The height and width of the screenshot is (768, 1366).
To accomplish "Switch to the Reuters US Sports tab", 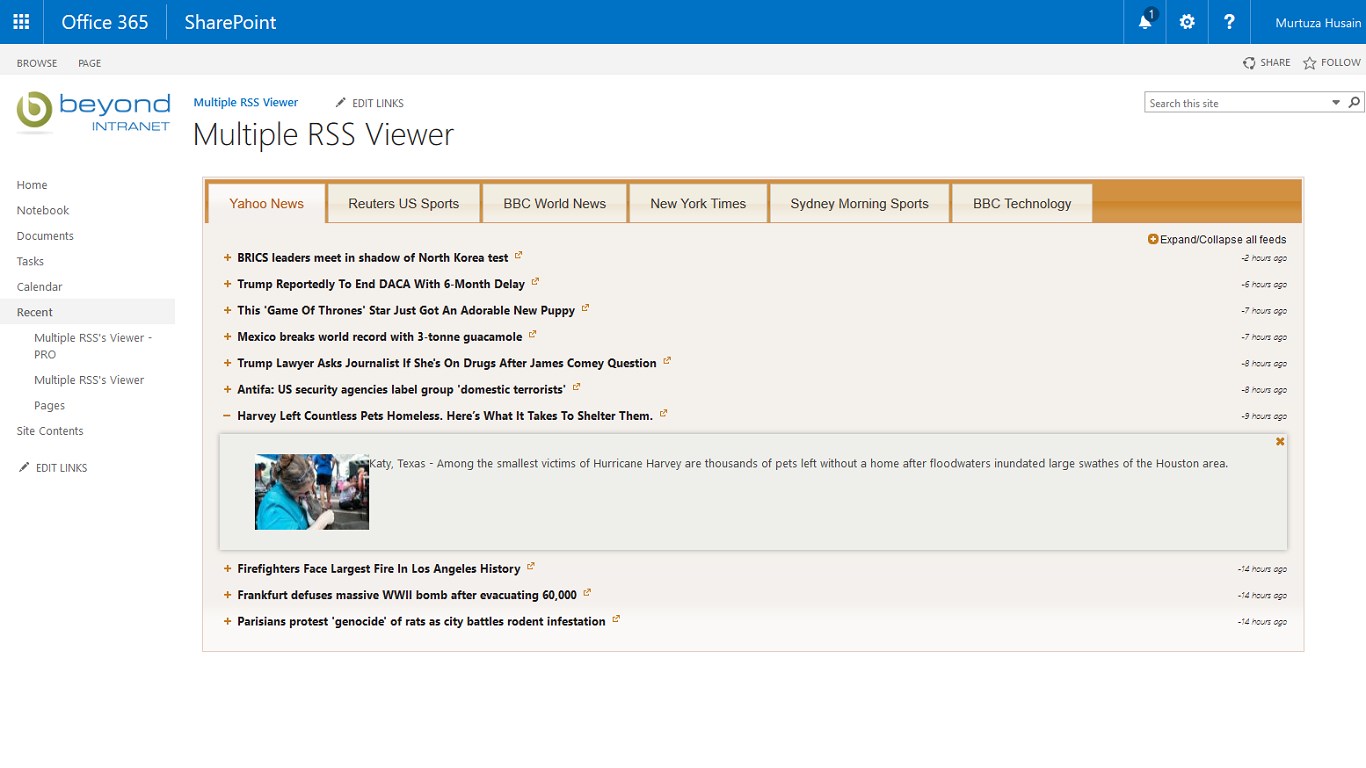I will pos(404,203).
